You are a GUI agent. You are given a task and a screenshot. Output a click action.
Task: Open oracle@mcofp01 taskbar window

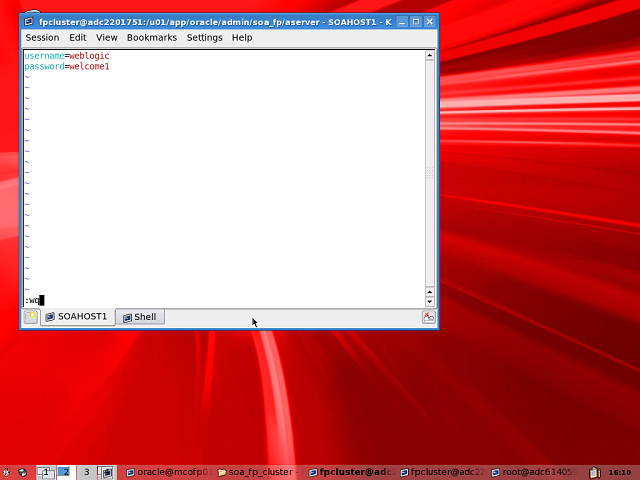tap(169, 472)
